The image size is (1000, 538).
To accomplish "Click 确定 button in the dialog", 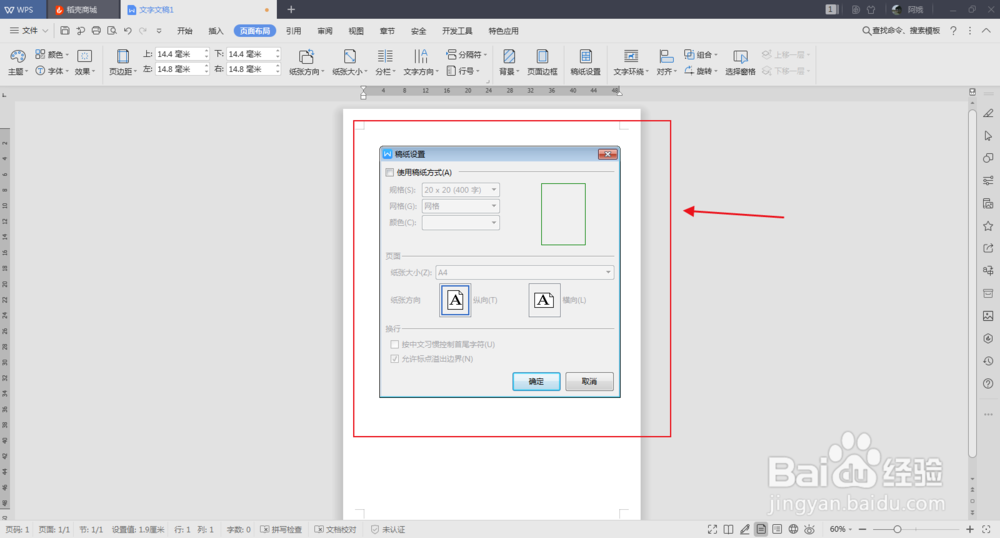I will 536,381.
